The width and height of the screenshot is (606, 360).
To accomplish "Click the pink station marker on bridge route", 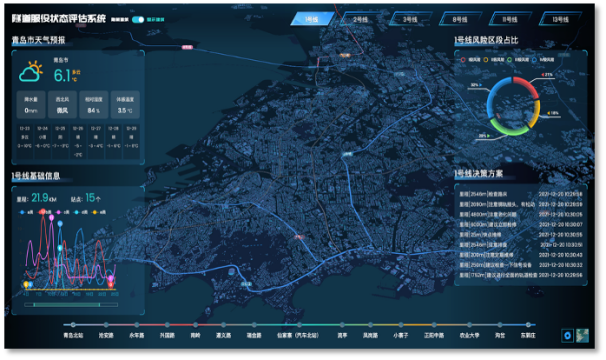I will point(187,47).
